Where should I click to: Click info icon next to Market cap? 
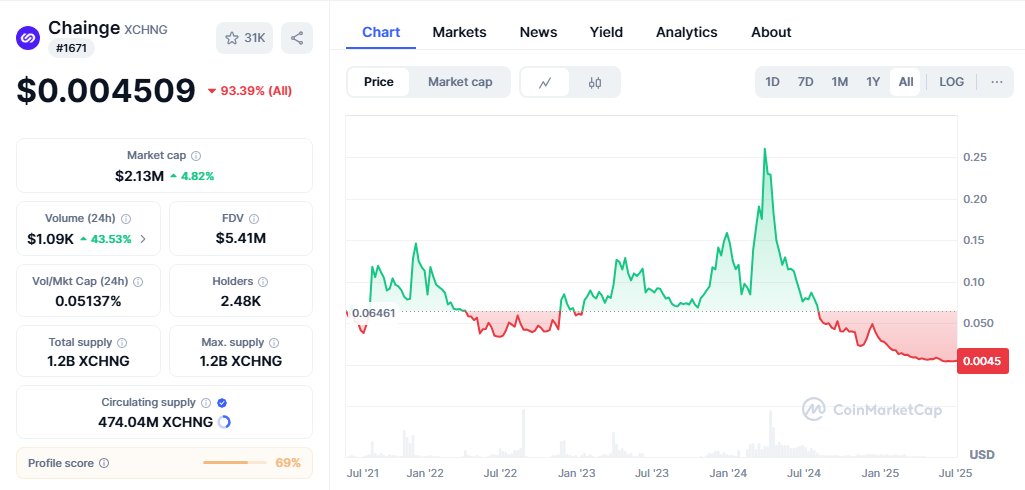(196, 155)
